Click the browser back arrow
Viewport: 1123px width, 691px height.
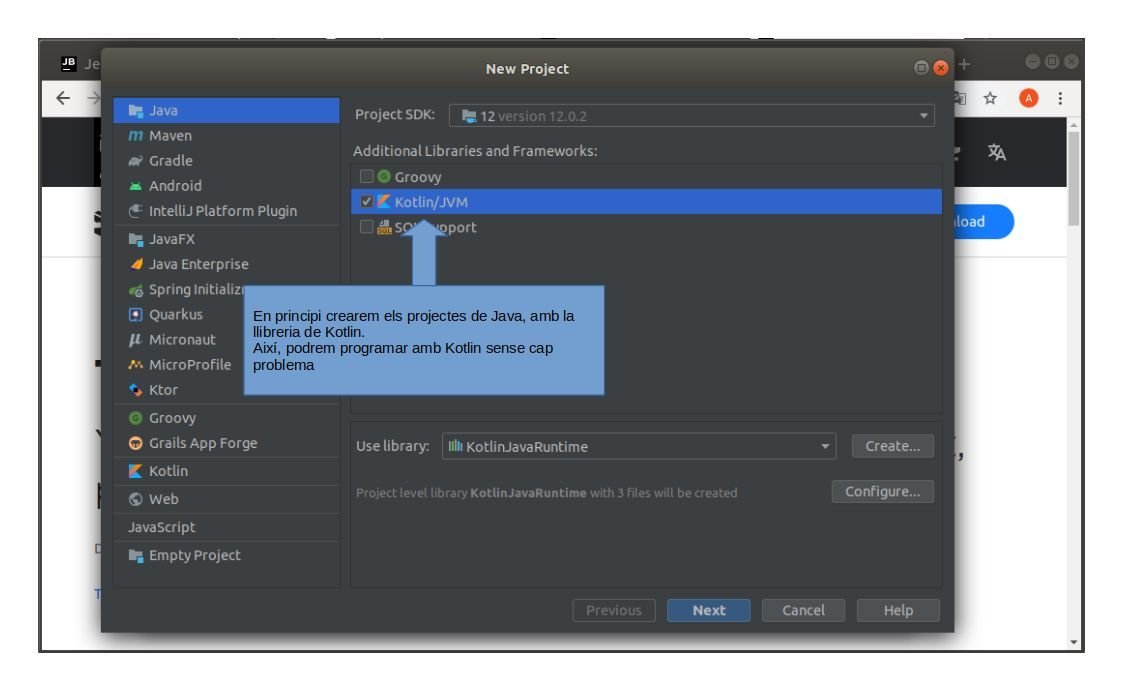pos(63,98)
